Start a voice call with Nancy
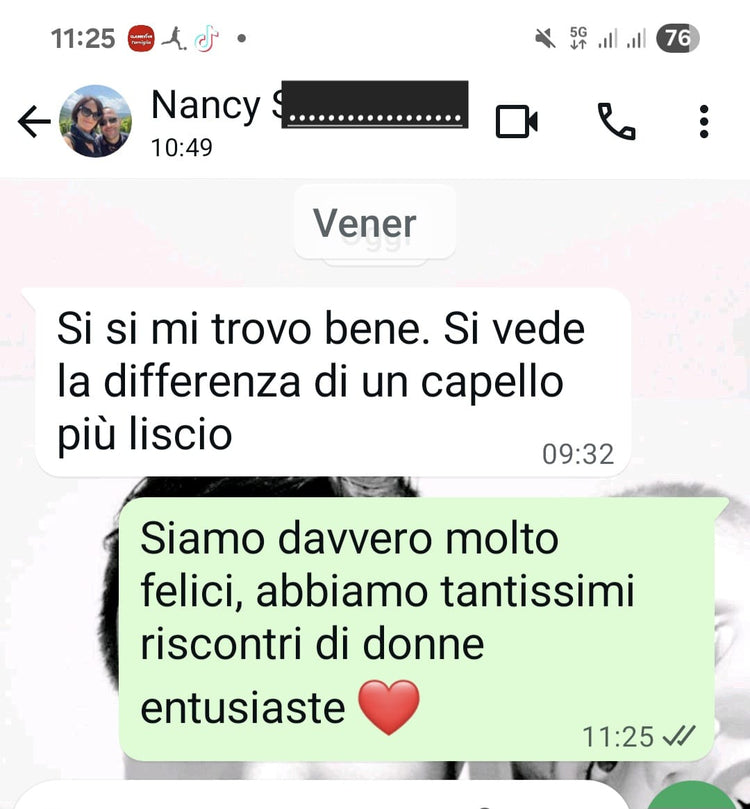Image resolution: width=750 pixels, height=809 pixels. [616, 122]
